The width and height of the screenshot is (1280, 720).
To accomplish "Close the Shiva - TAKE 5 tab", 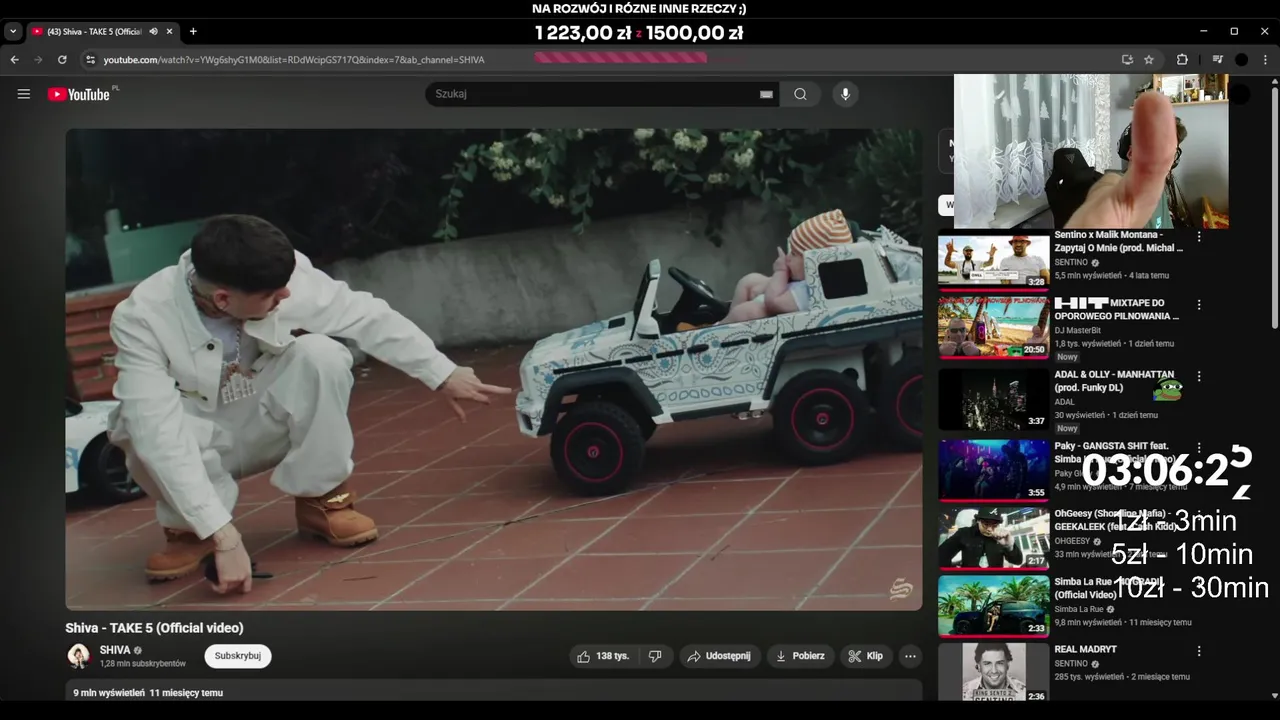I will 169,32.
